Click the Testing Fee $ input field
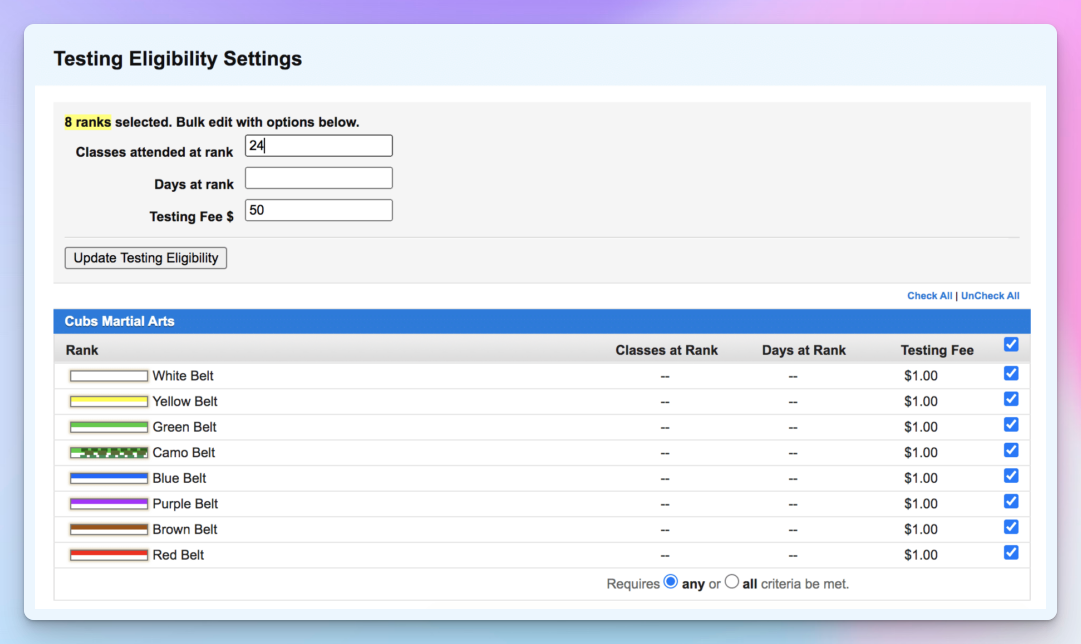 point(319,210)
